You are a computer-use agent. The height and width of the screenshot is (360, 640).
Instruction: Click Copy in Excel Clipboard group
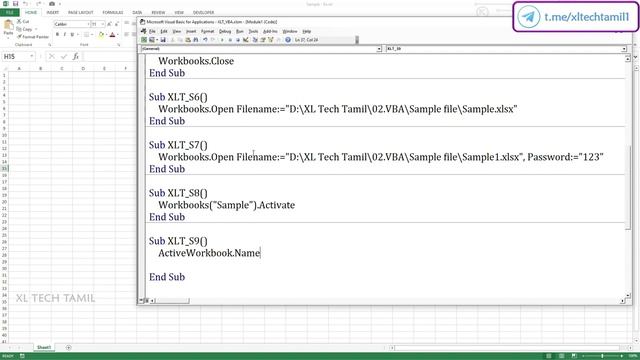24,29
